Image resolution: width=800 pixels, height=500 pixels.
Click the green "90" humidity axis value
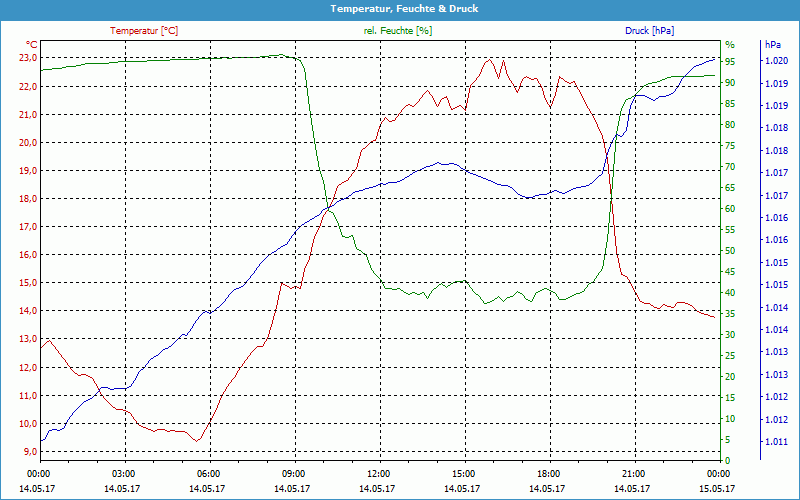click(730, 83)
